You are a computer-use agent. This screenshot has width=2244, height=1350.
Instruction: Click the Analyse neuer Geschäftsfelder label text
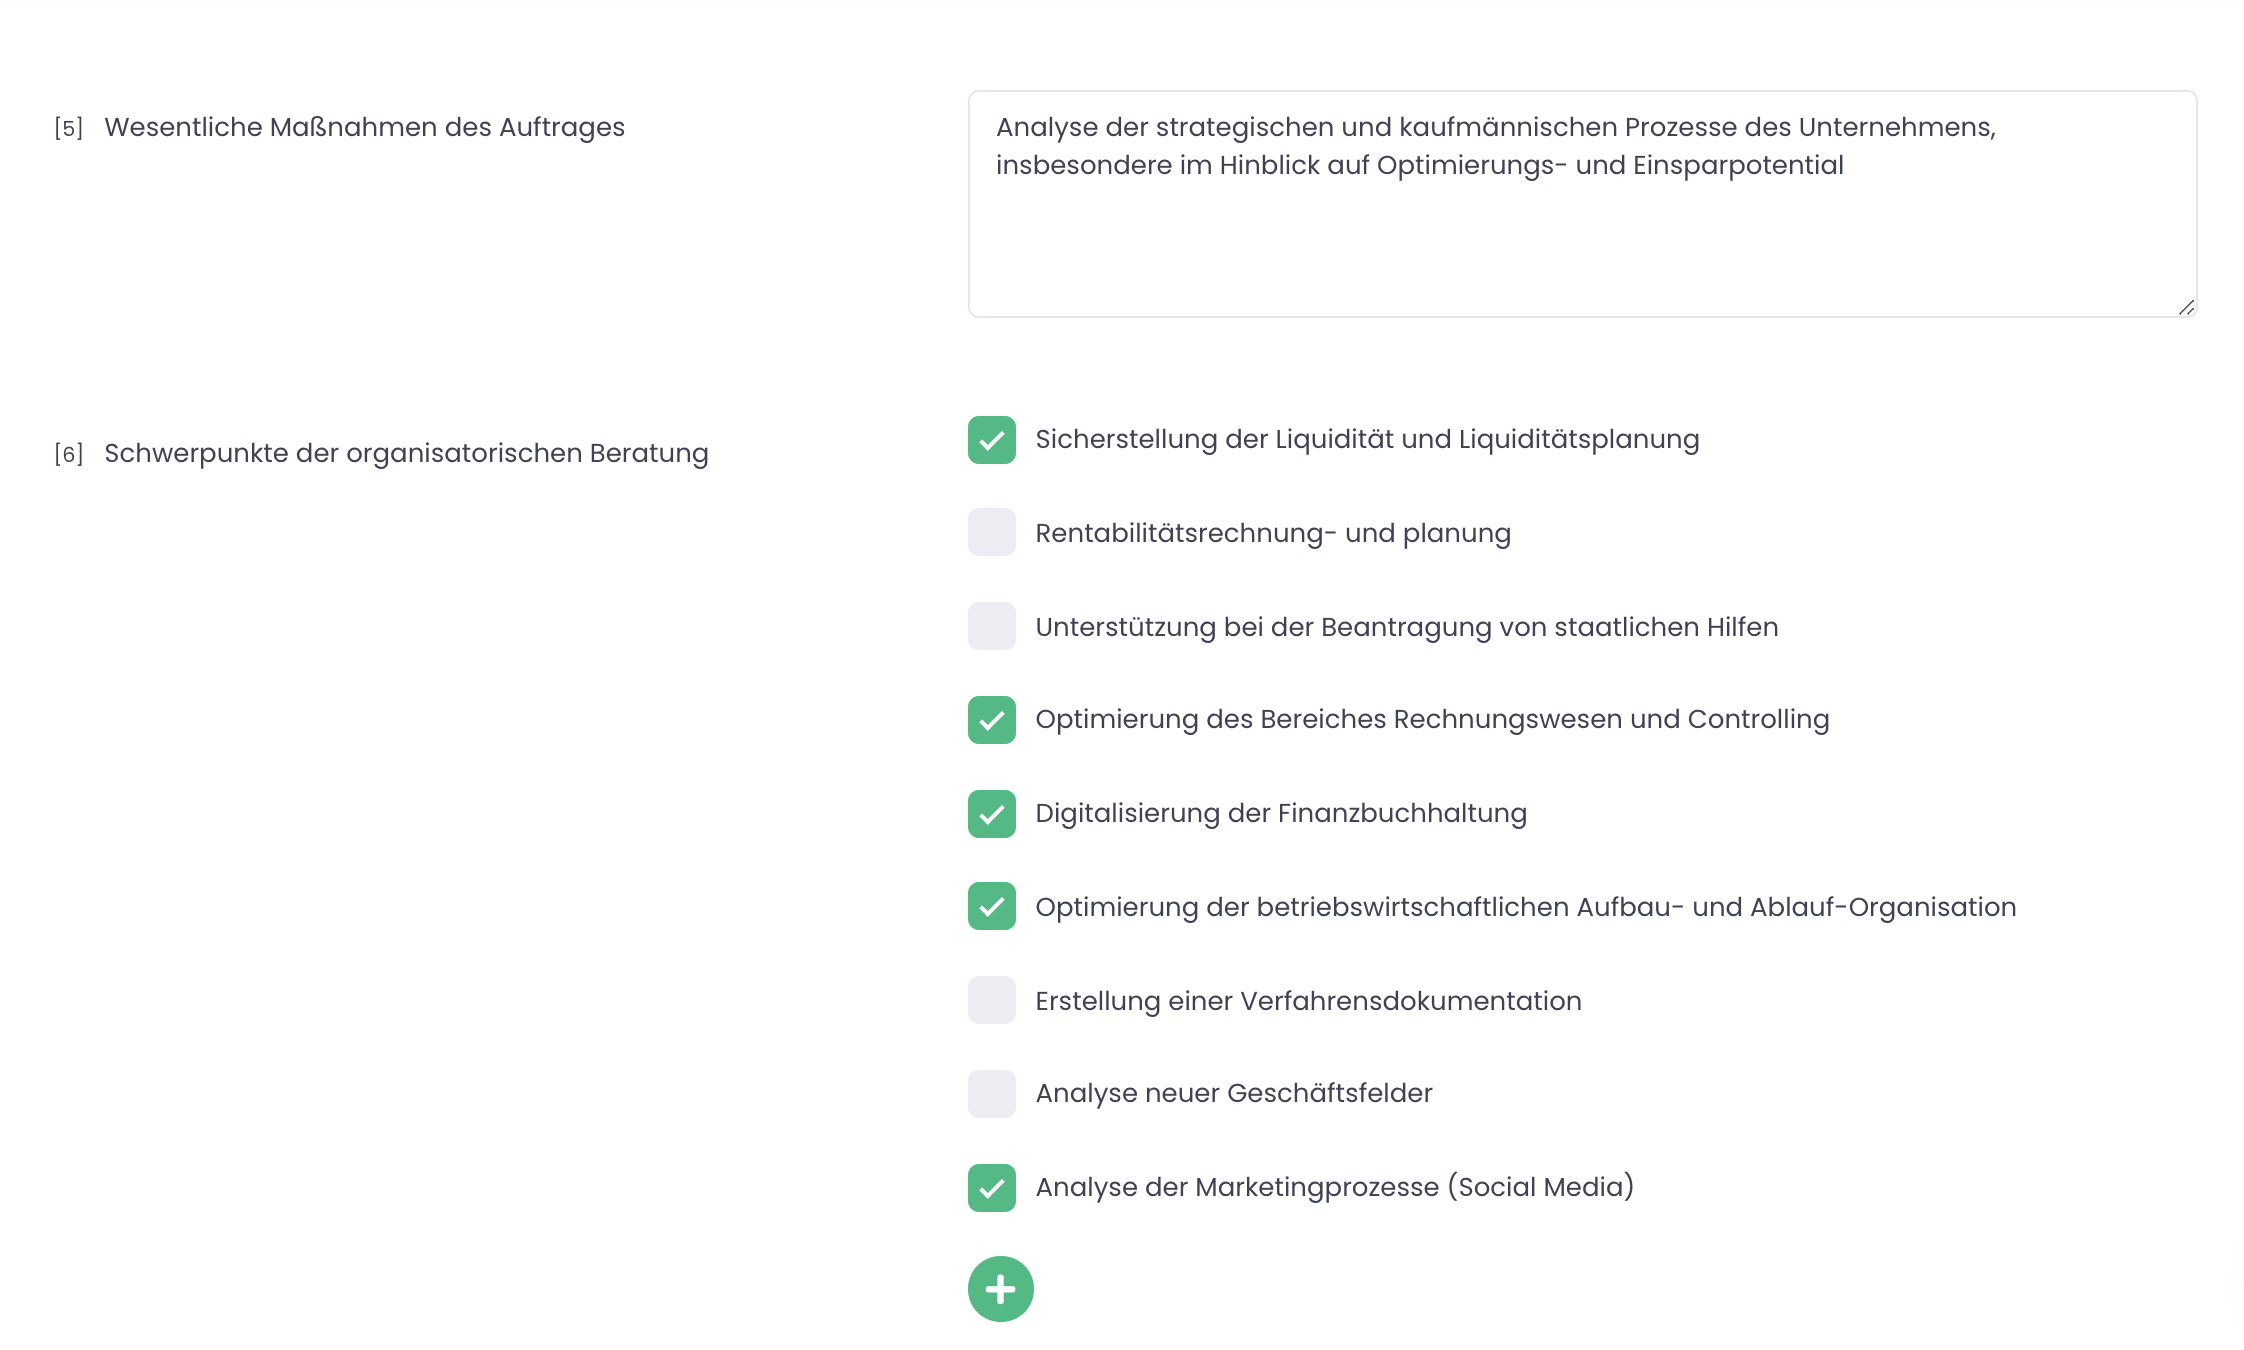pyautogui.click(x=1234, y=1093)
